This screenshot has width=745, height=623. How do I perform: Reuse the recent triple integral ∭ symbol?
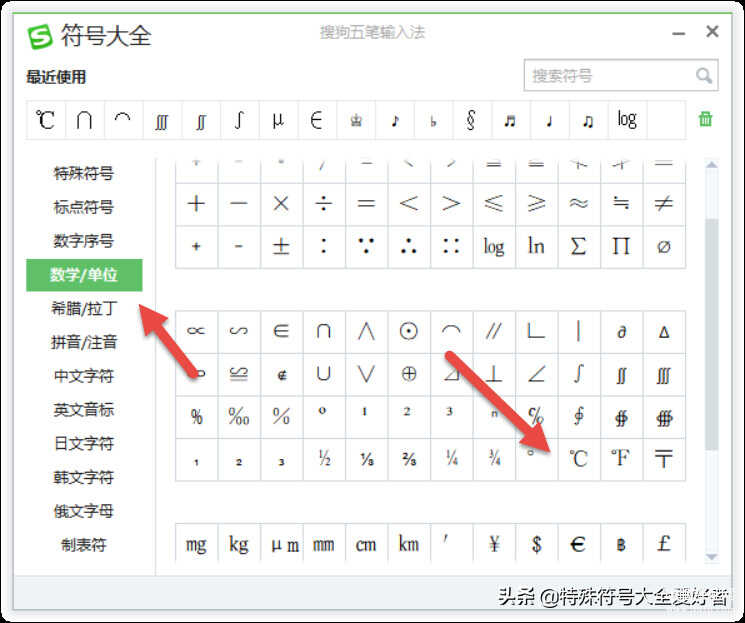[x=162, y=120]
